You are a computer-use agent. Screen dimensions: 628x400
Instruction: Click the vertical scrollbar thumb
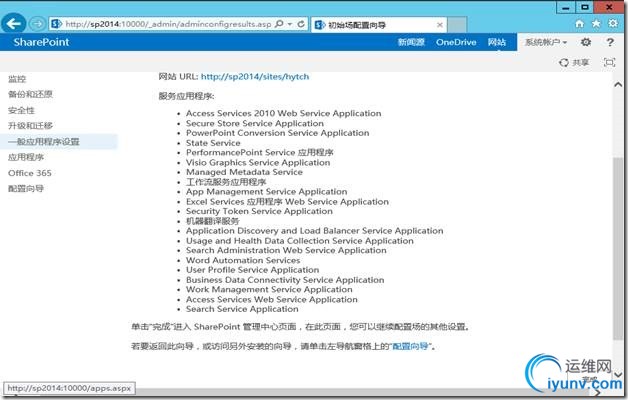[618, 248]
